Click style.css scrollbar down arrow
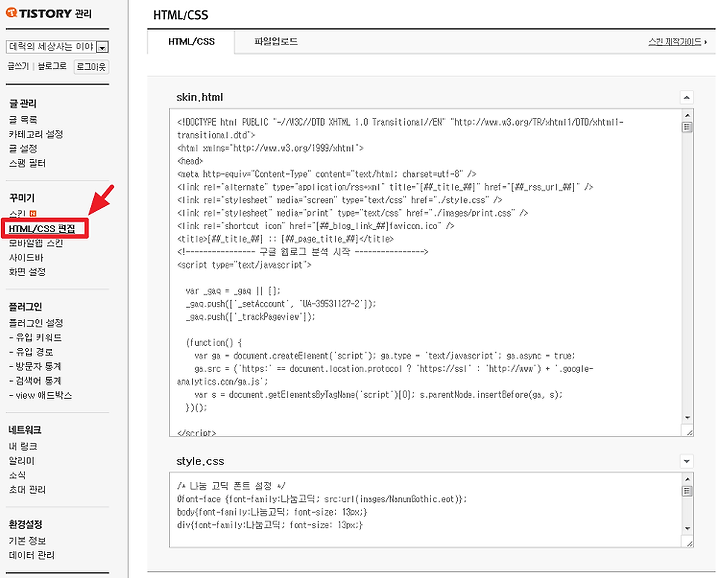The width and height of the screenshot is (720, 578). (x=687, y=528)
